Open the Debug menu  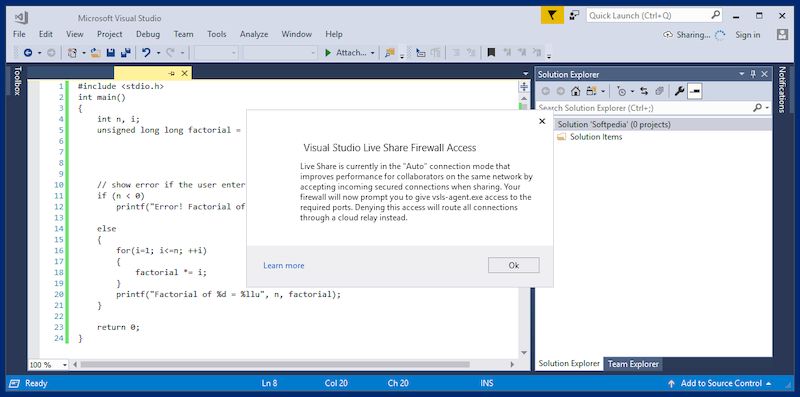pyautogui.click(x=147, y=34)
